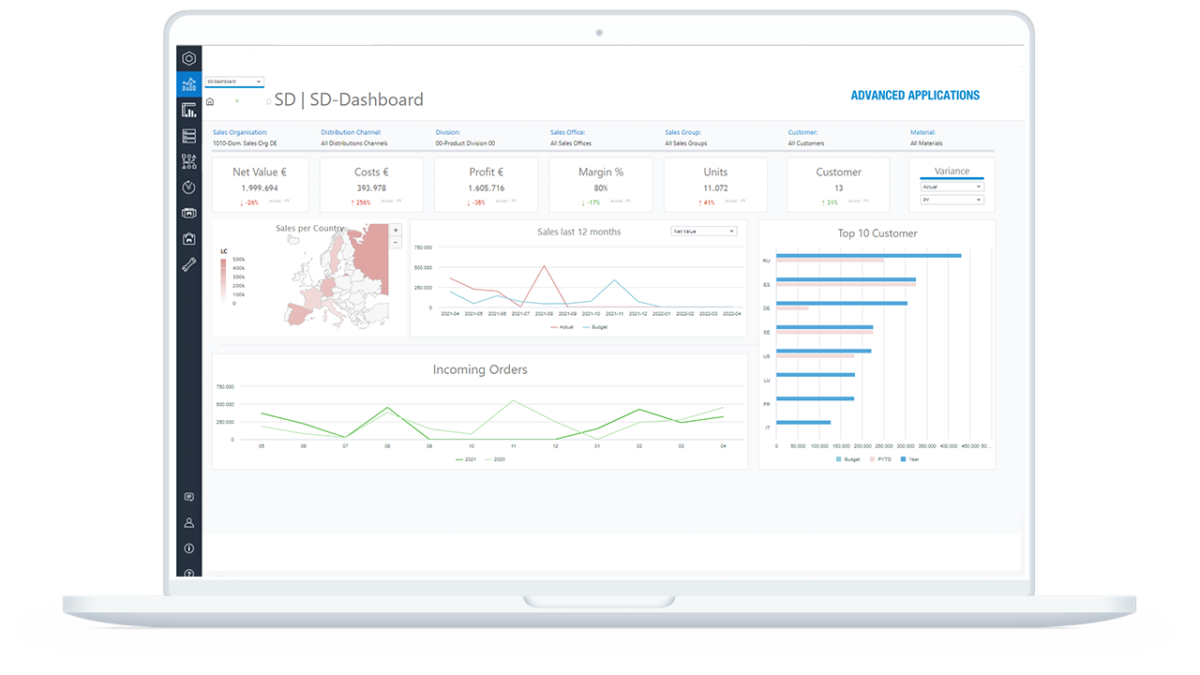
Task: Open the Variance Actual dropdown
Action: pos(951,186)
